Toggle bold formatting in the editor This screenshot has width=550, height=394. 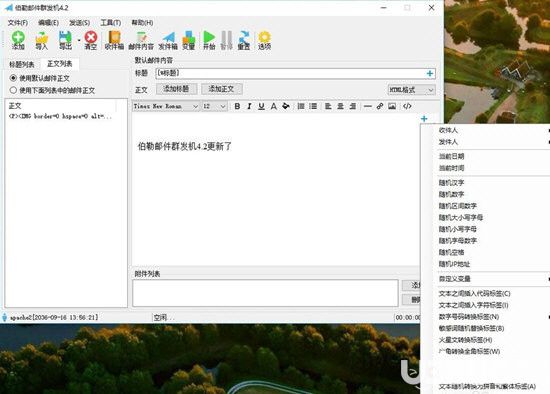(237, 106)
